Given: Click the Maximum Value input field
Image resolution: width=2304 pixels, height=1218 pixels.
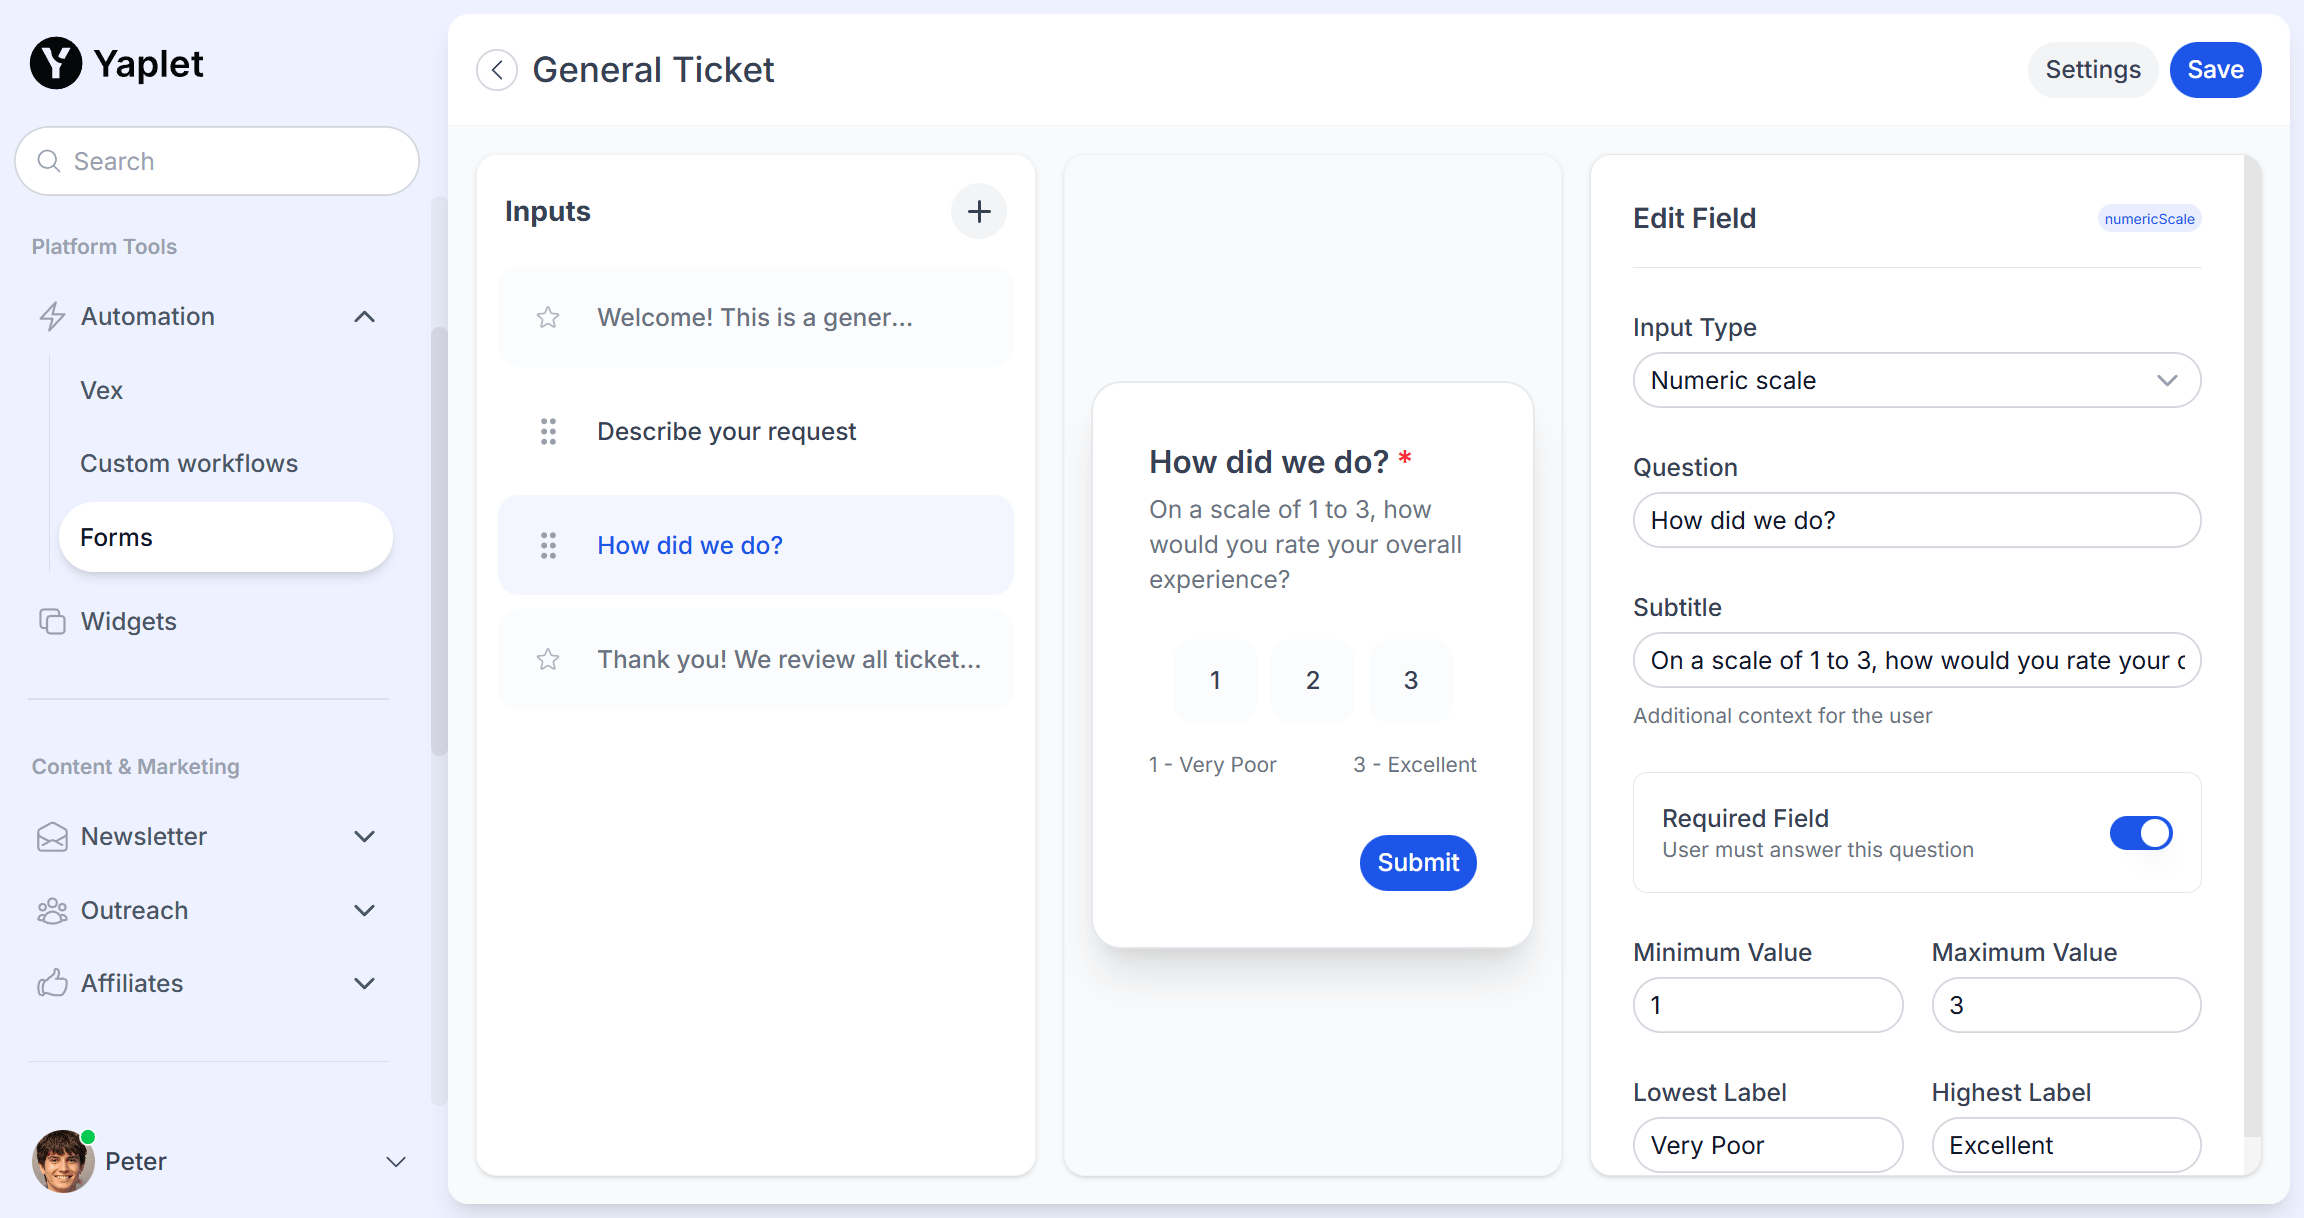Looking at the screenshot, I should coord(2066,1005).
